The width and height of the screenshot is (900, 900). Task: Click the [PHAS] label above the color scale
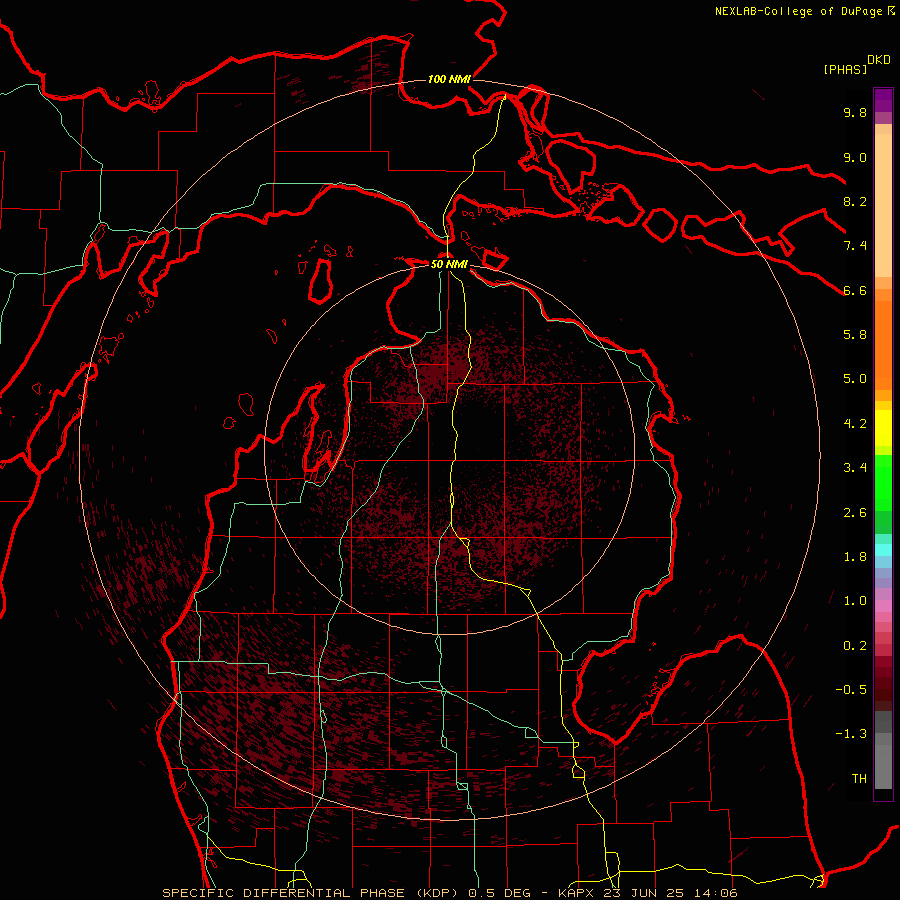pyautogui.click(x=845, y=69)
